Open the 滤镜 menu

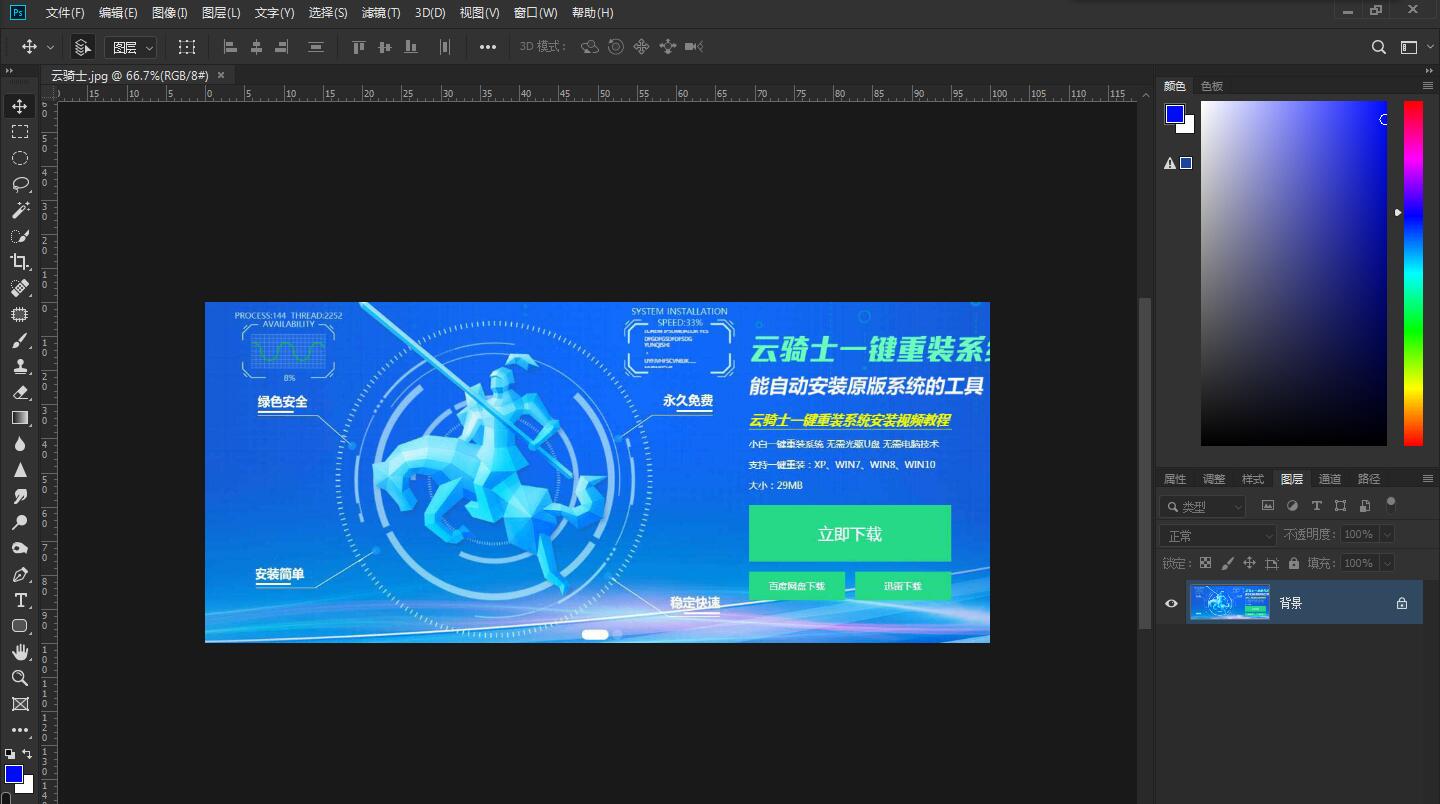381,13
